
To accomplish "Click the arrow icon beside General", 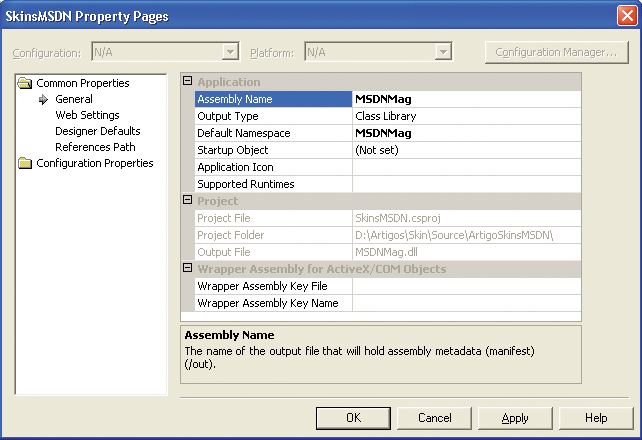I will [44, 100].
